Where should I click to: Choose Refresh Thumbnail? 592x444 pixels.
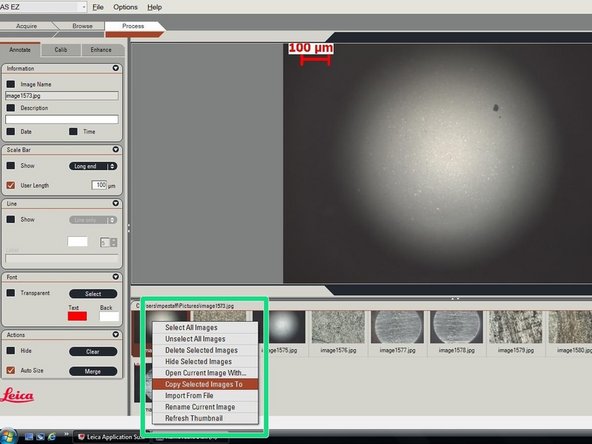coord(205,418)
